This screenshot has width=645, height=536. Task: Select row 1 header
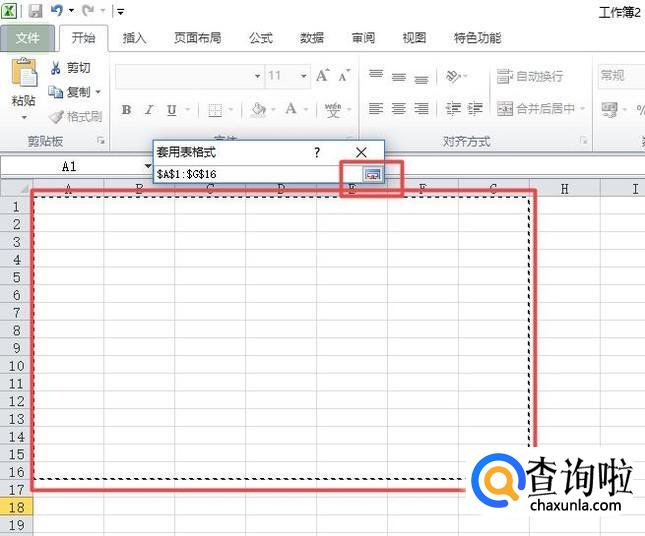16,207
